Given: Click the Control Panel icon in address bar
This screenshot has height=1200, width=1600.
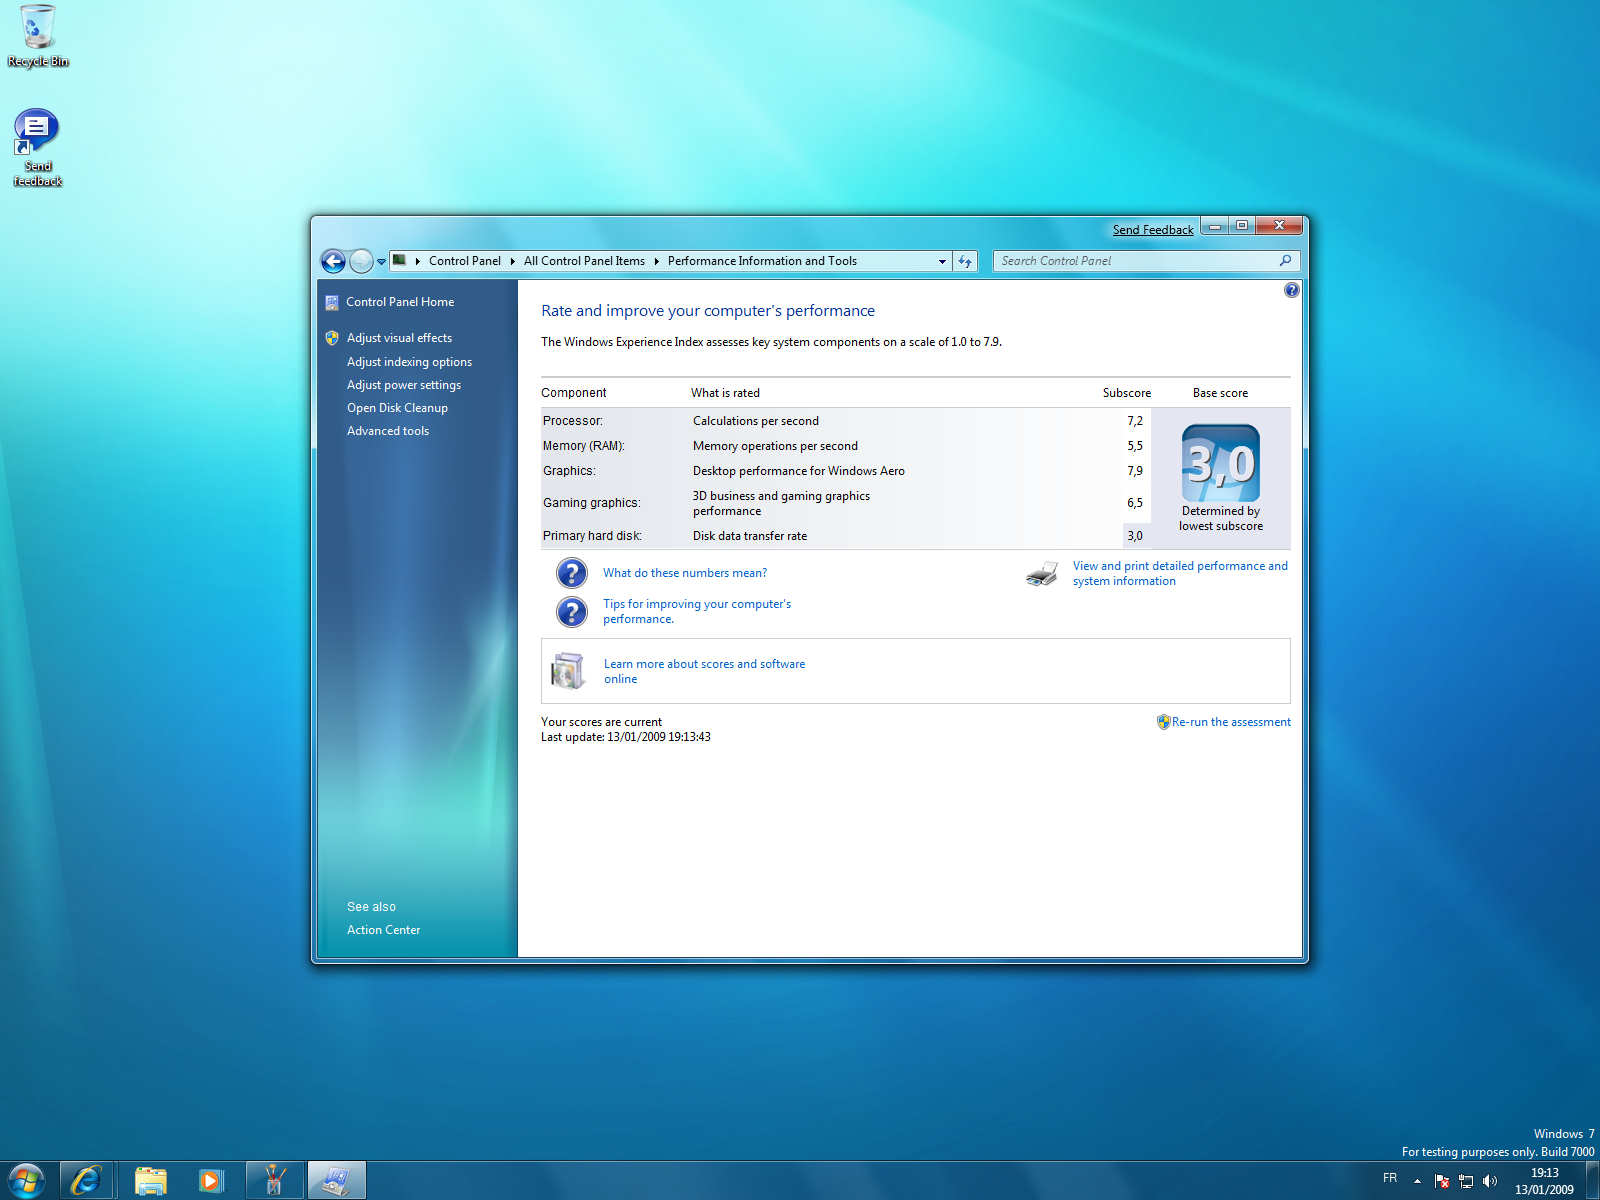Looking at the screenshot, I should [x=400, y=260].
